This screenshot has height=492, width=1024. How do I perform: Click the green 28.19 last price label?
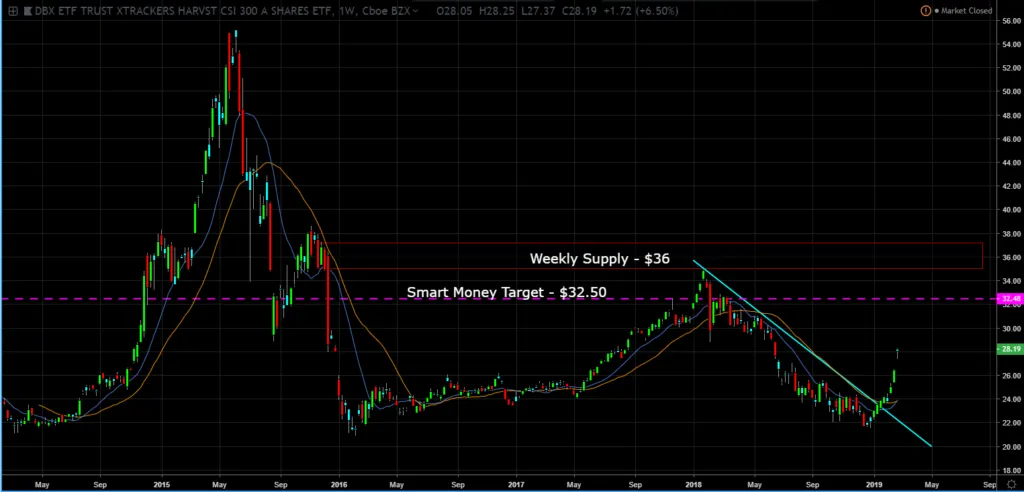1008,350
